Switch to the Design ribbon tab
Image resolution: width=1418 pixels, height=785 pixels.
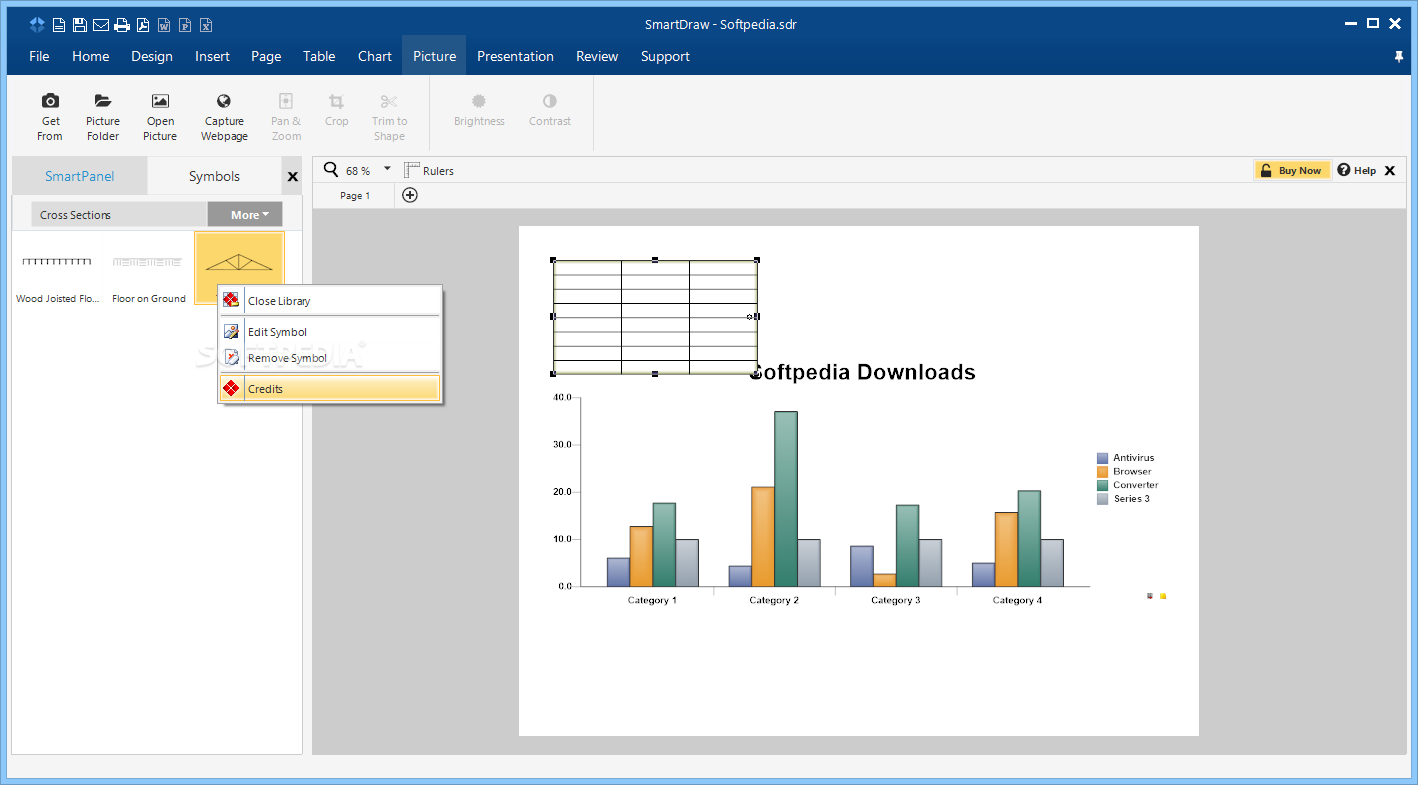(x=152, y=56)
